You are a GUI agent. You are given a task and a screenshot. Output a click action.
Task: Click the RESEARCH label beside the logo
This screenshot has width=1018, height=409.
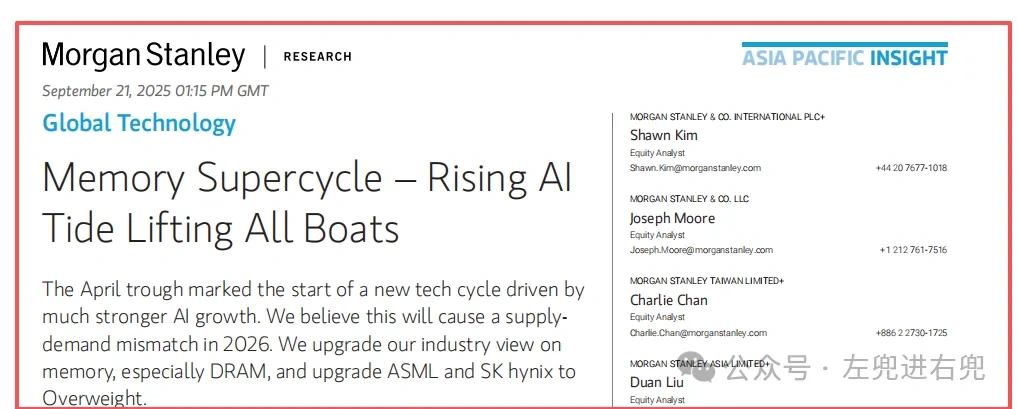pyautogui.click(x=317, y=57)
